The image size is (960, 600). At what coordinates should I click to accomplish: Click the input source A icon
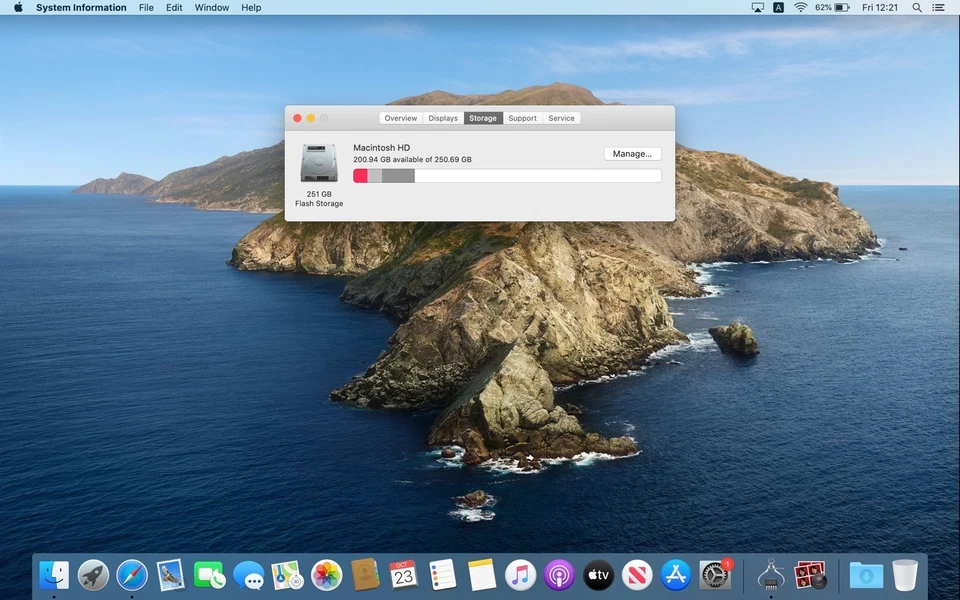coord(778,7)
